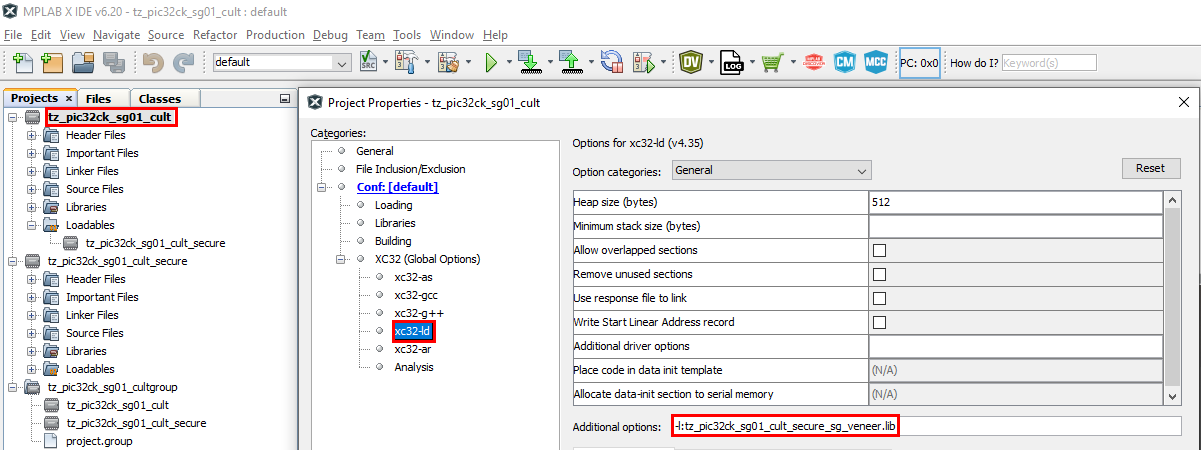This screenshot has height=450, width=1201.
Task: Click the How do I keyword search field
Action: coord(1049,62)
